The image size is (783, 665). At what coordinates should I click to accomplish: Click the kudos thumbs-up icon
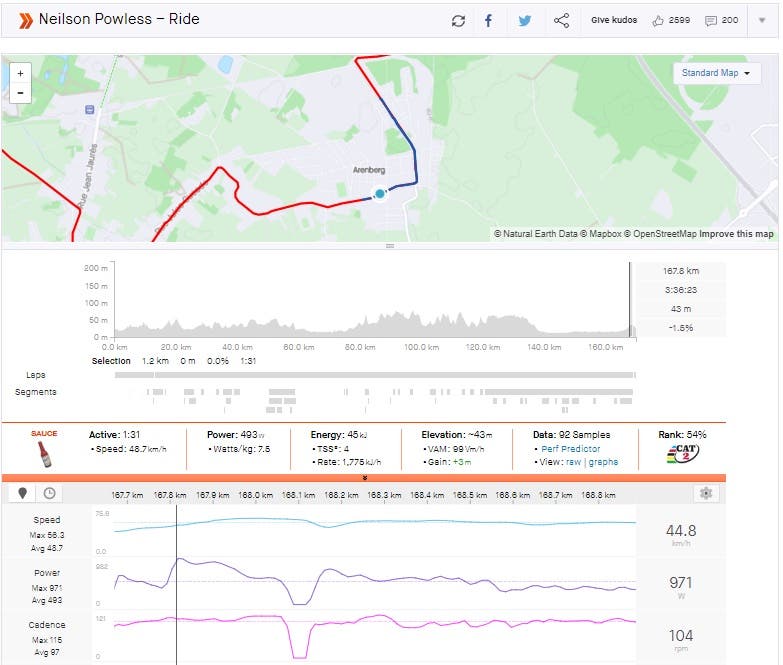pos(658,20)
